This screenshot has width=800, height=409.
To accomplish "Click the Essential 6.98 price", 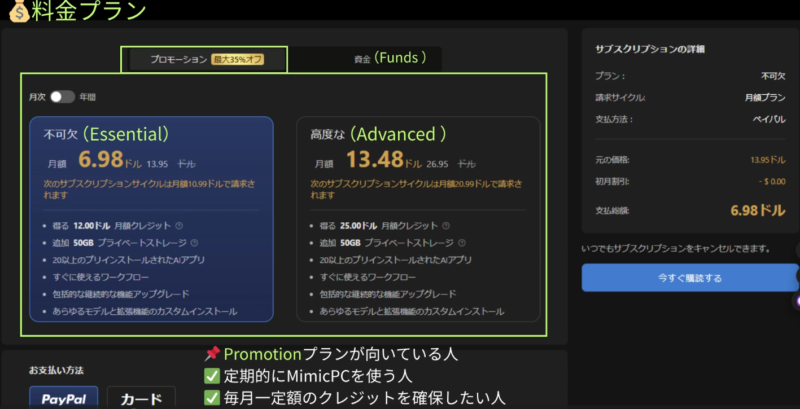I will [x=101, y=159].
